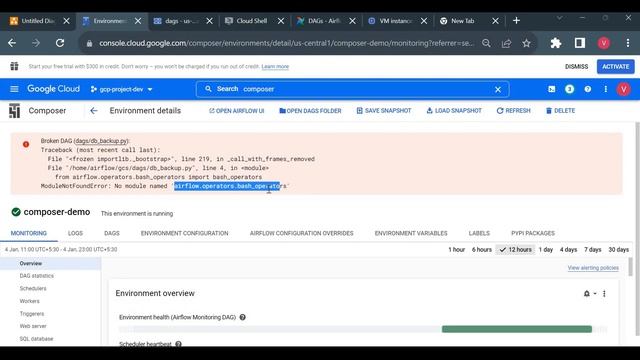The height and width of the screenshot is (360, 640).
Task: Click the DELETE environment button
Action: pos(560,111)
